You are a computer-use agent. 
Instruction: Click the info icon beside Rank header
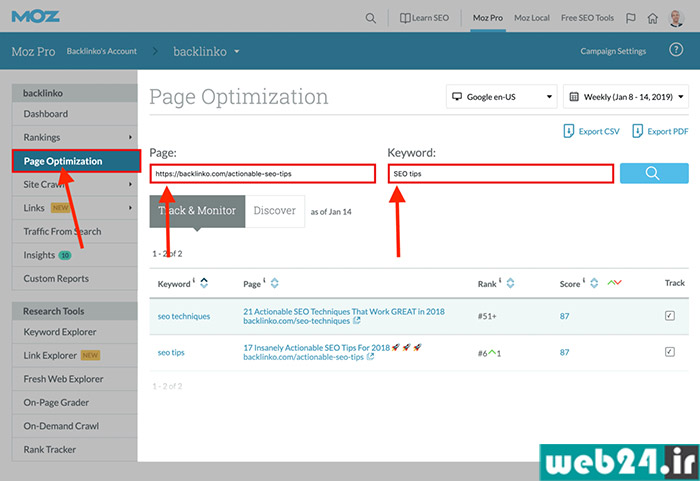coord(500,280)
